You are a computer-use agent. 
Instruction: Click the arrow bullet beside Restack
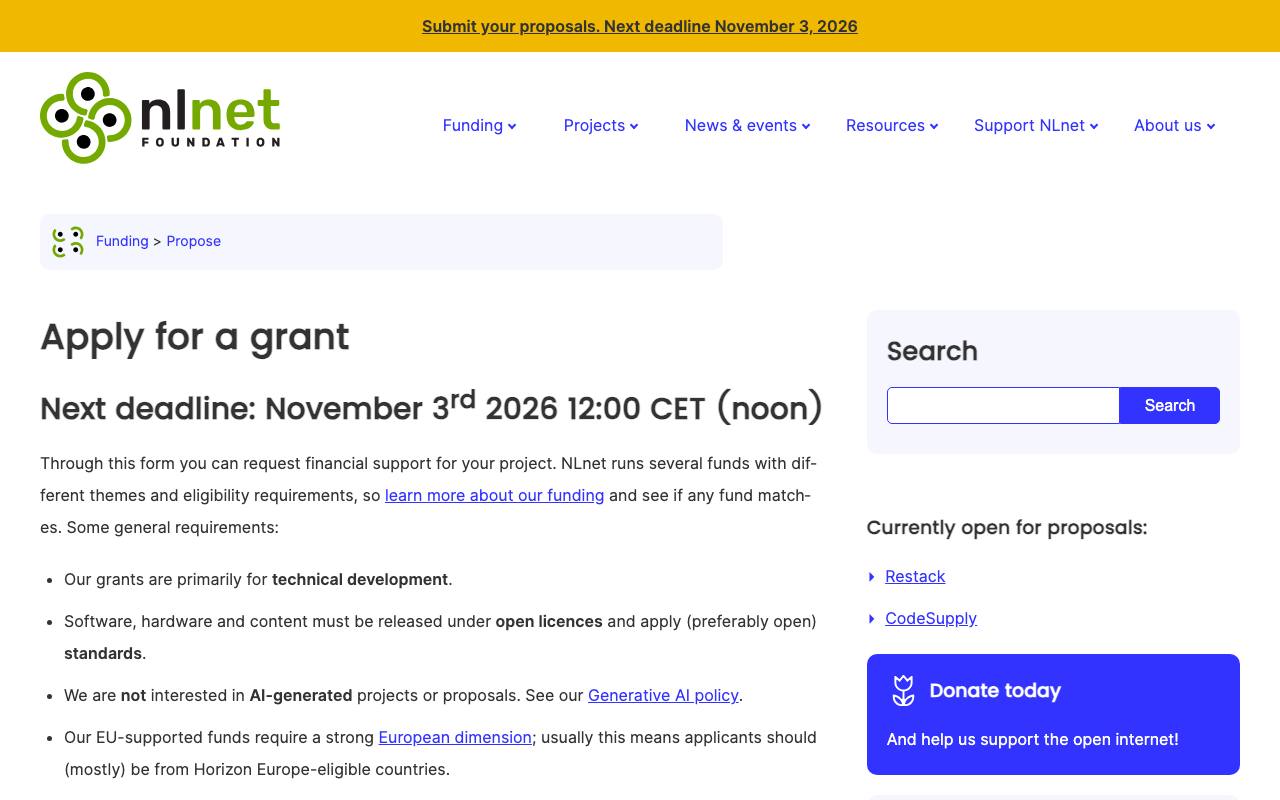(x=872, y=577)
